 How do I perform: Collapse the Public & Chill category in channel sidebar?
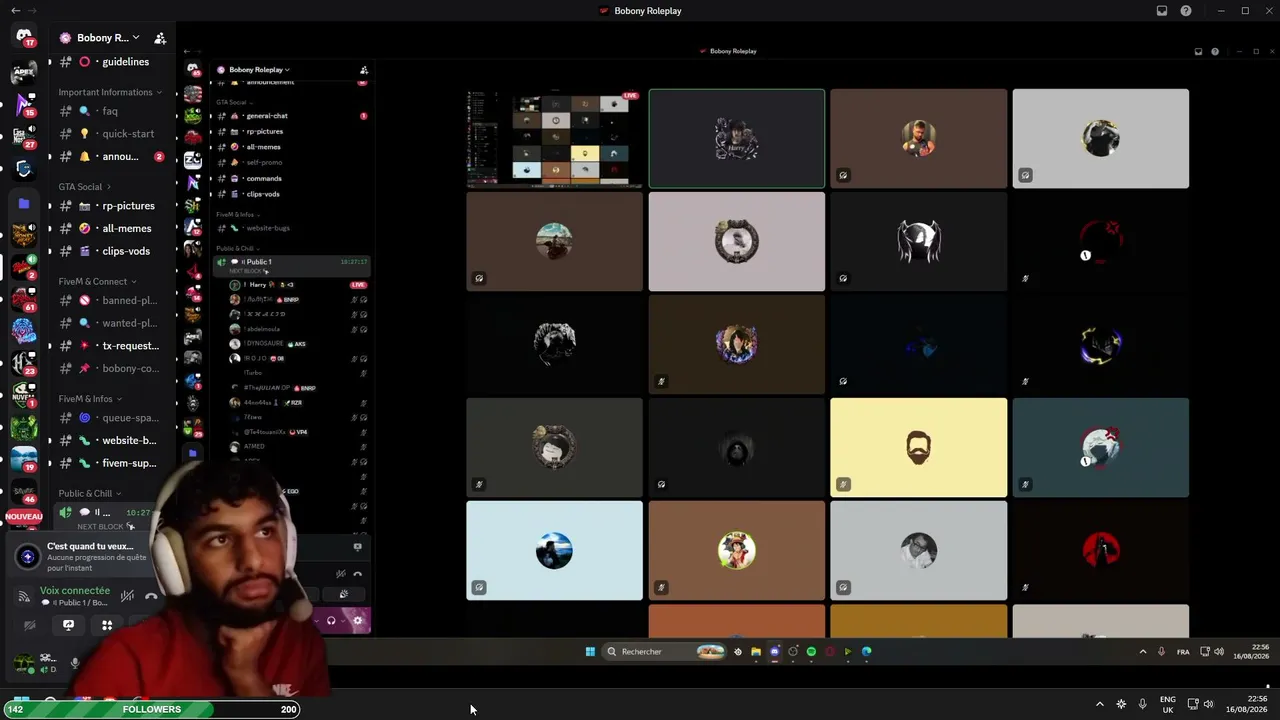[x=89, y=494]
